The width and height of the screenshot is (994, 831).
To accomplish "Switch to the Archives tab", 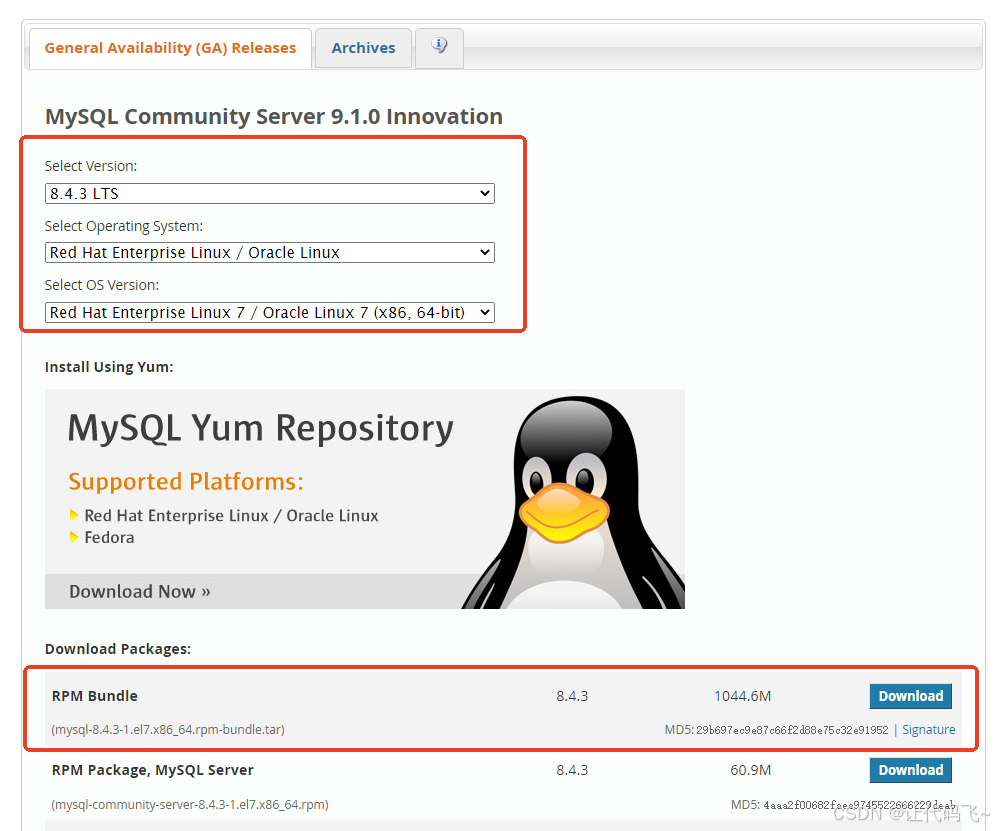I will pos(362,47).
